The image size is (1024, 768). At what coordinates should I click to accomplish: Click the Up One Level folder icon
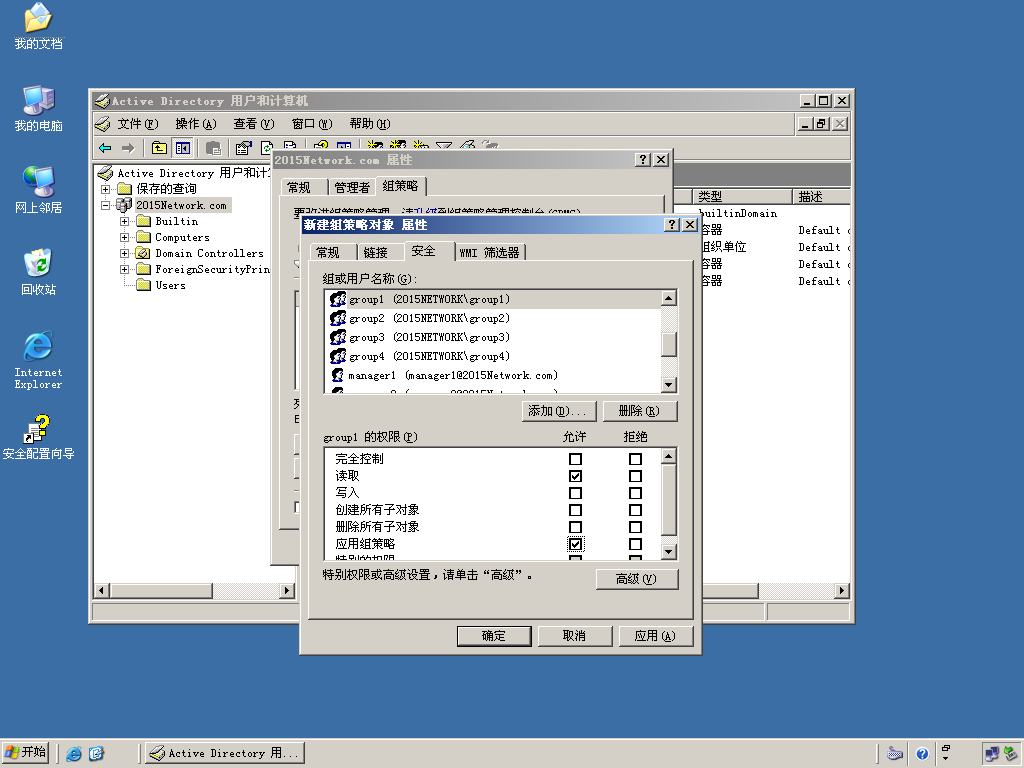[x=159, y=148]
